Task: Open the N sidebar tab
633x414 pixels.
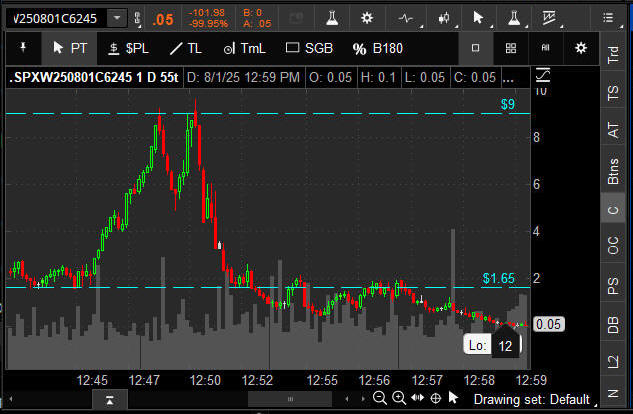Action: [613, 393]
